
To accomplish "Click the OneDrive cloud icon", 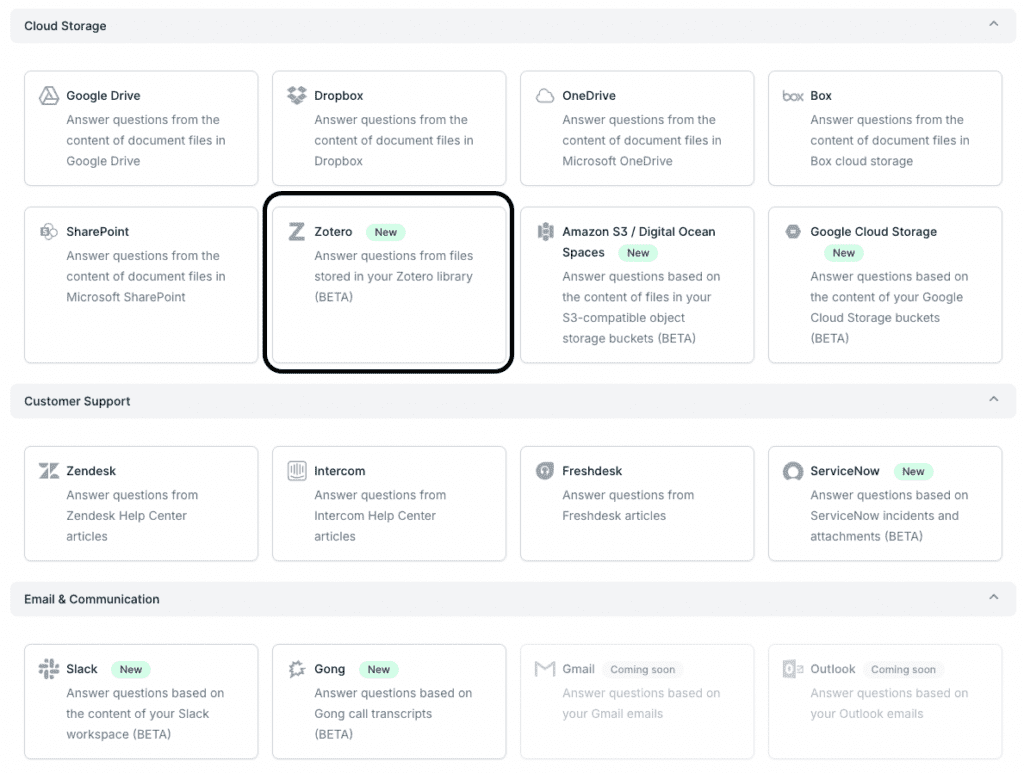I will coord(544,96).
